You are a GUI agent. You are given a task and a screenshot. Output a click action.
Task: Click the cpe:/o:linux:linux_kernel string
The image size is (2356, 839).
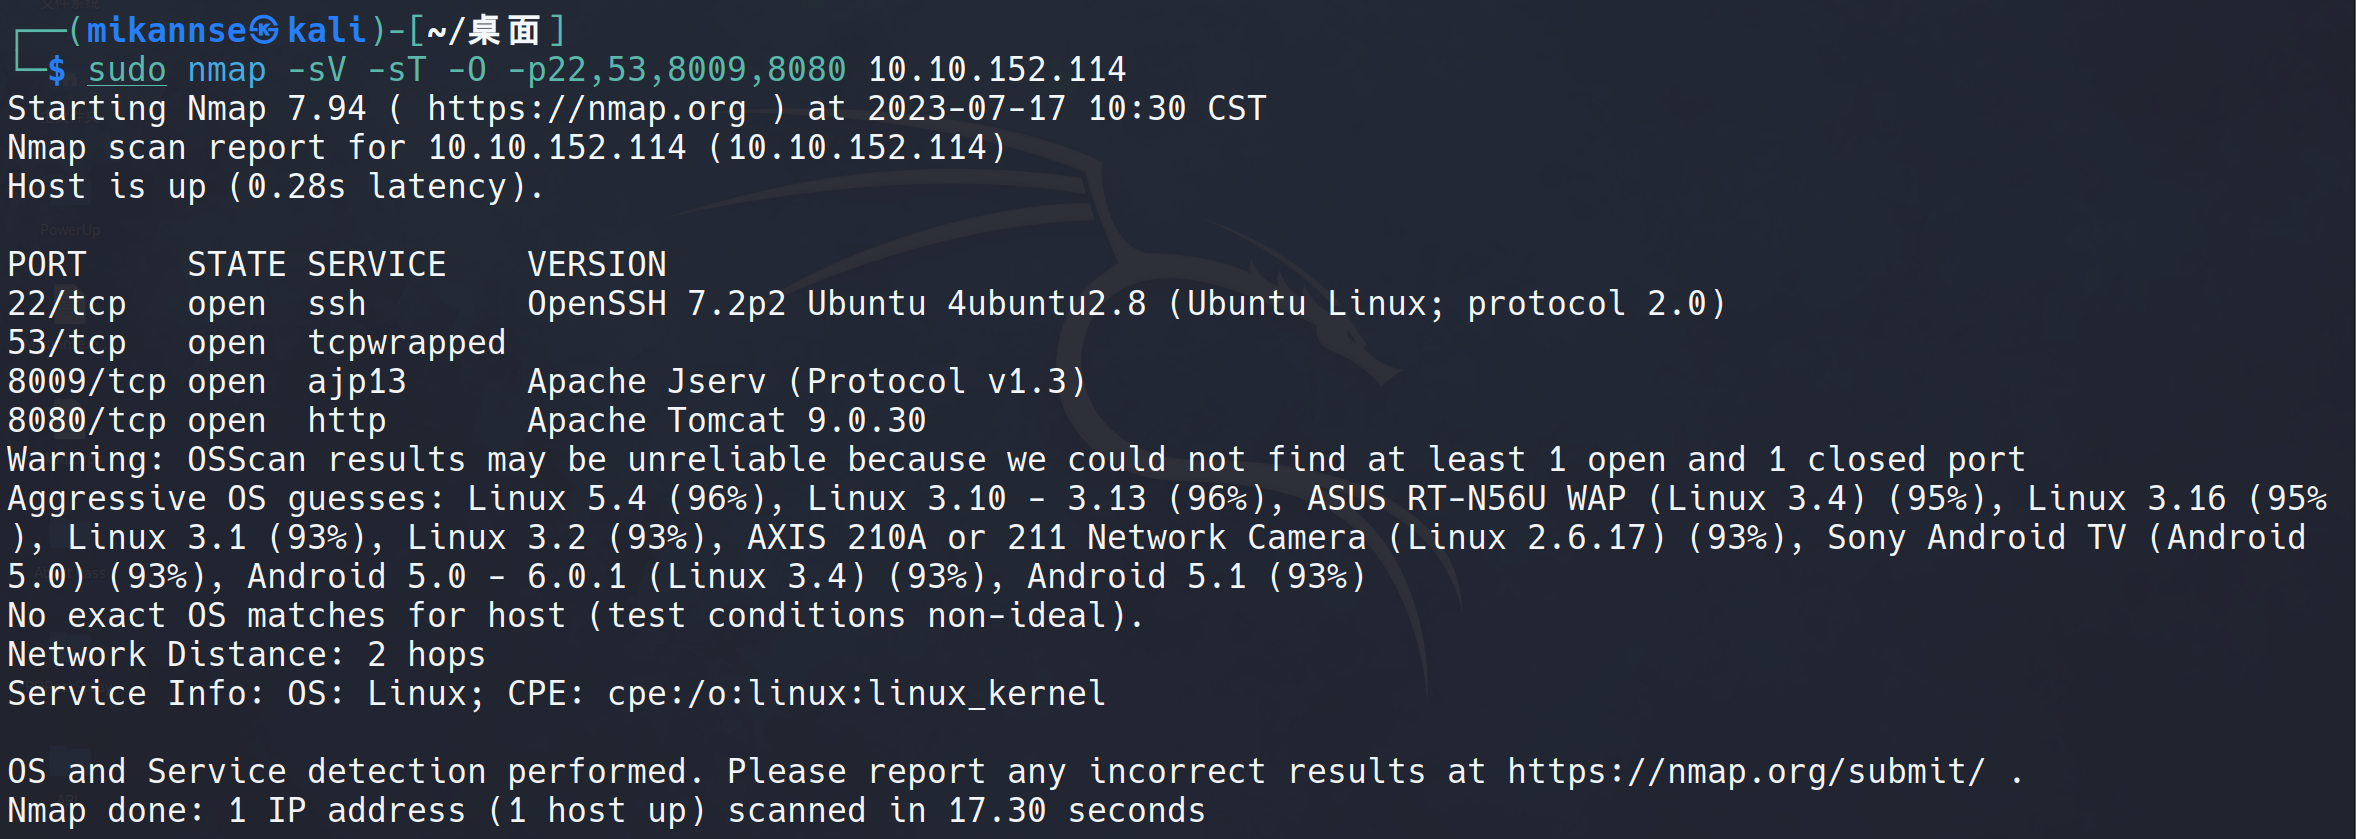(x=856, y=694)
